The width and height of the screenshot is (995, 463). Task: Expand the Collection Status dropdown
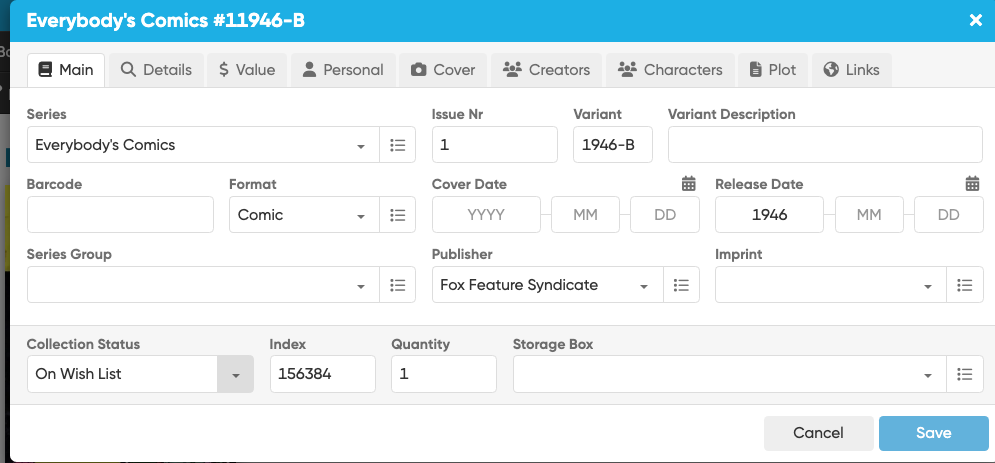click(x=235, y=375)
